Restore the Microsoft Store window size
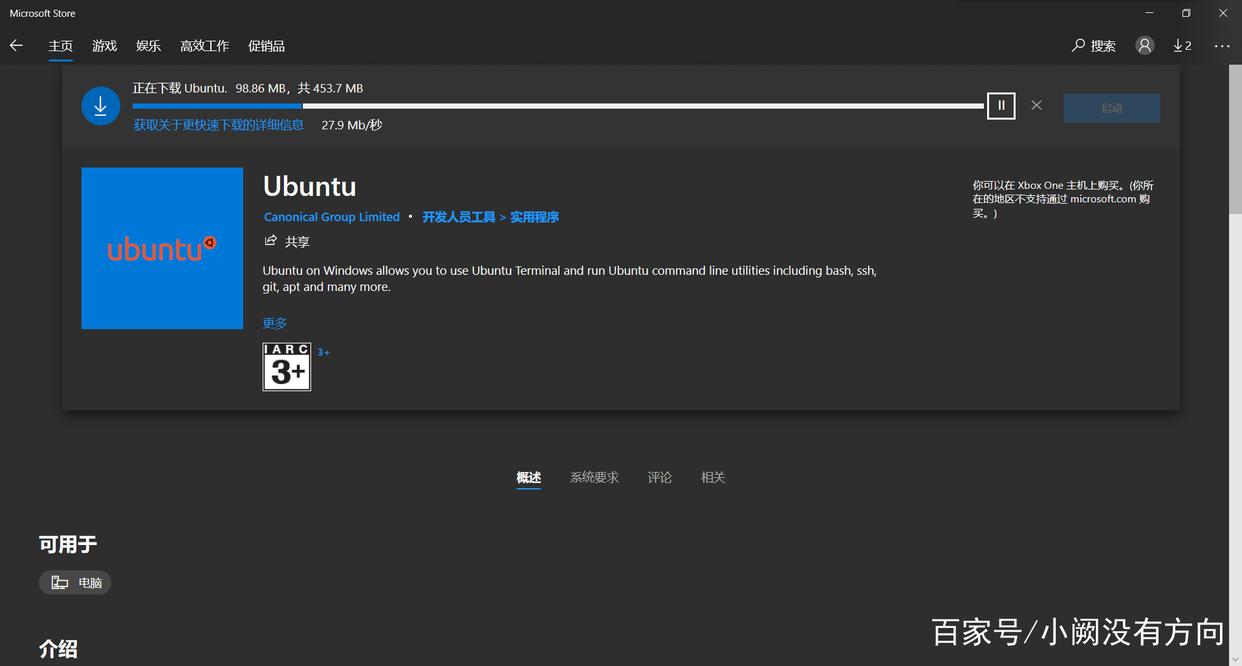This screenshot has height=666, width=1242. tap(1186, 13)
